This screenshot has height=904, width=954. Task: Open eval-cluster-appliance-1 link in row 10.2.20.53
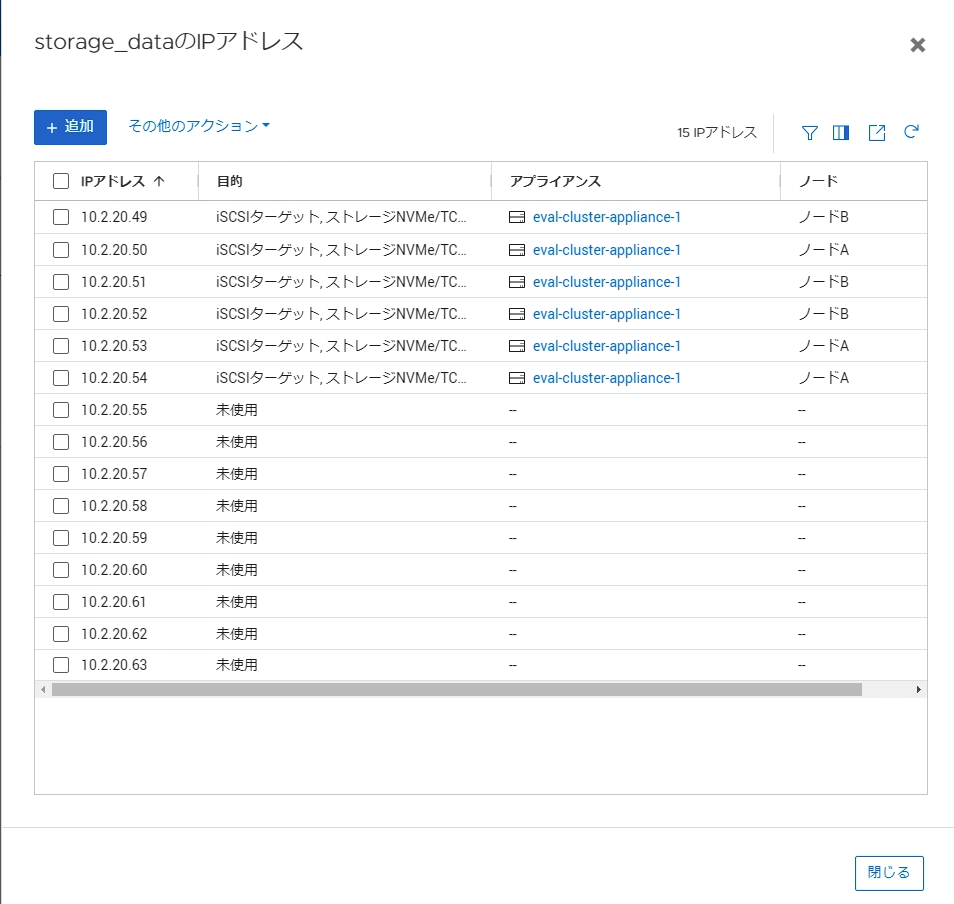coord(604,345)
